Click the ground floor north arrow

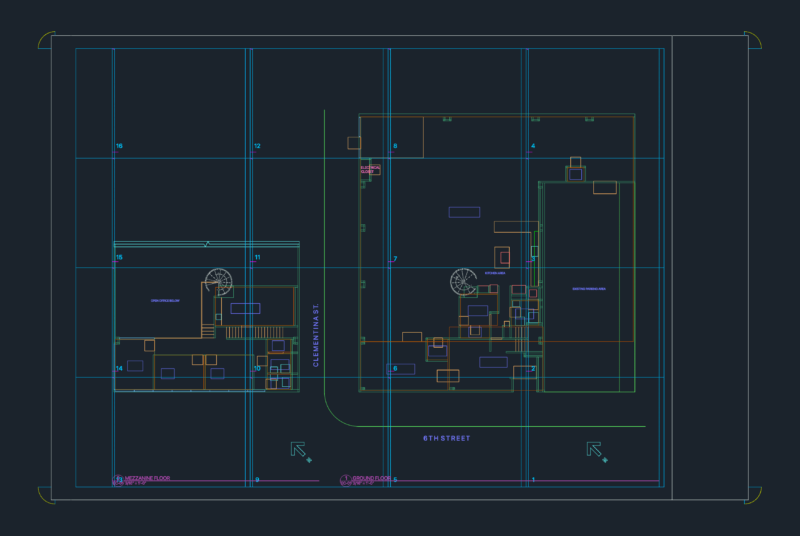click(x=596, y=452)
